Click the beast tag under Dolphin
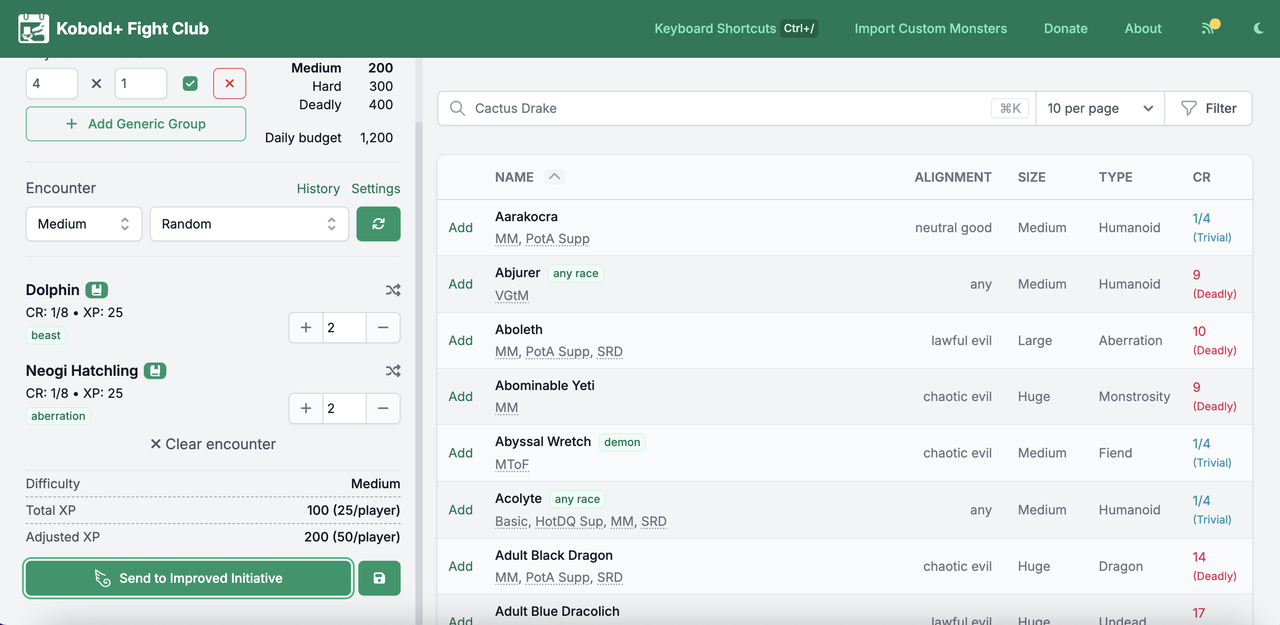1280x625 pixels. (x=46, y=335)
